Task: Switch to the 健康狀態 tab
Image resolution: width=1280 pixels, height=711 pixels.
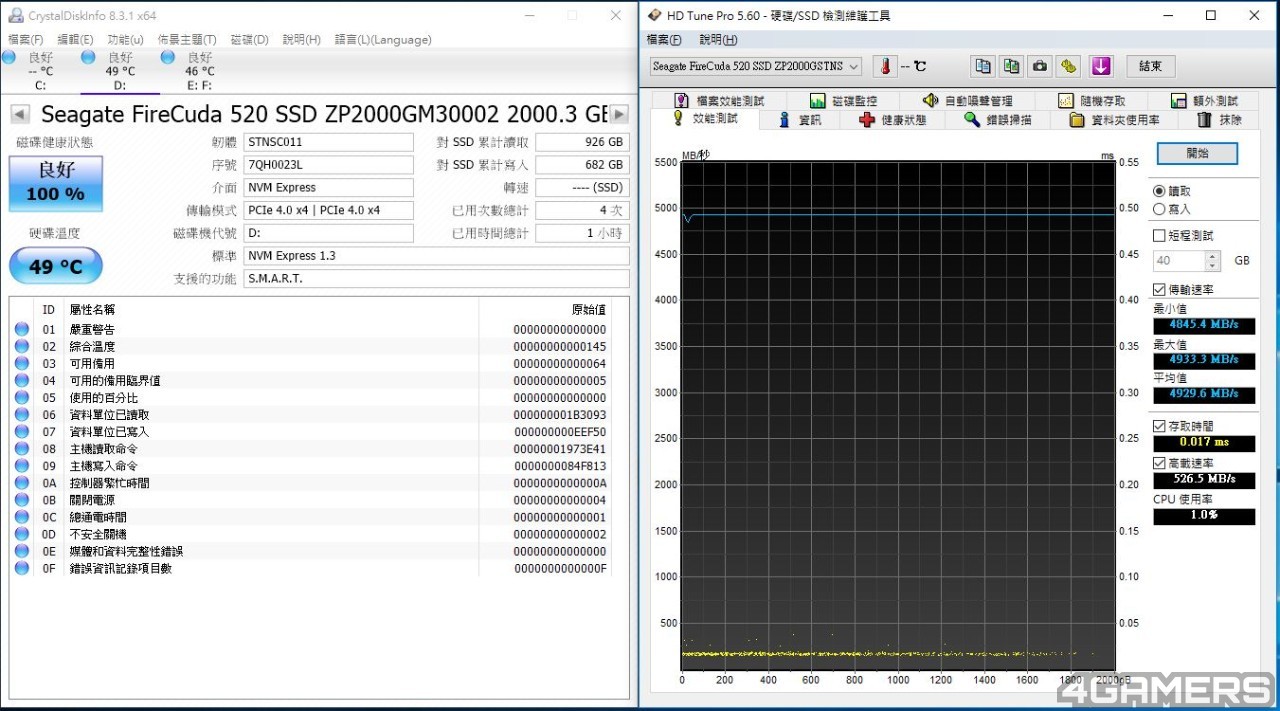Action: coord(893,120)
